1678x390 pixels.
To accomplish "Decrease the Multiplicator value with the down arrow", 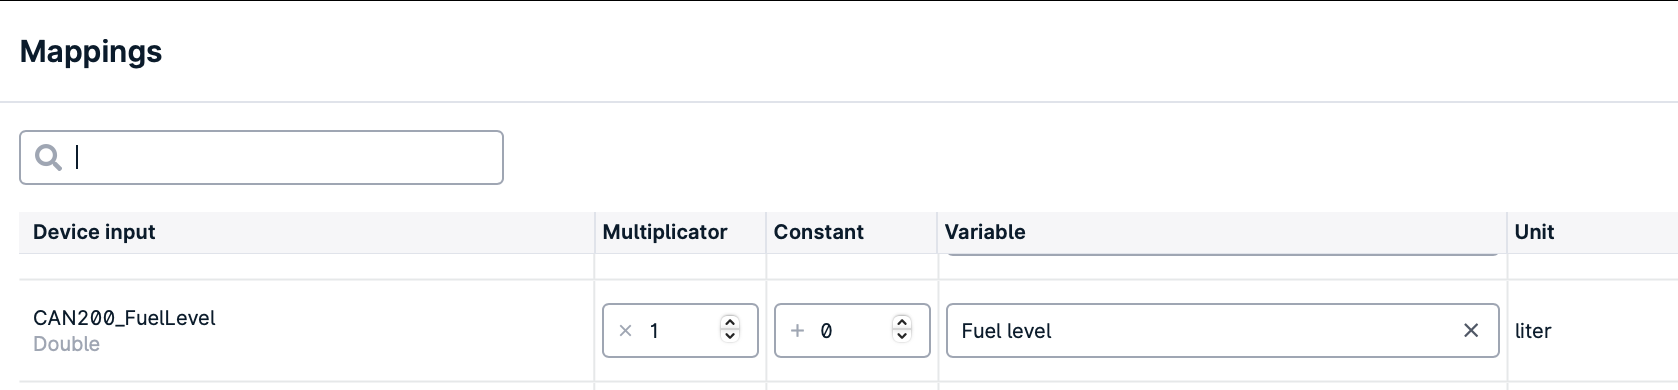I will coord(730,336).
